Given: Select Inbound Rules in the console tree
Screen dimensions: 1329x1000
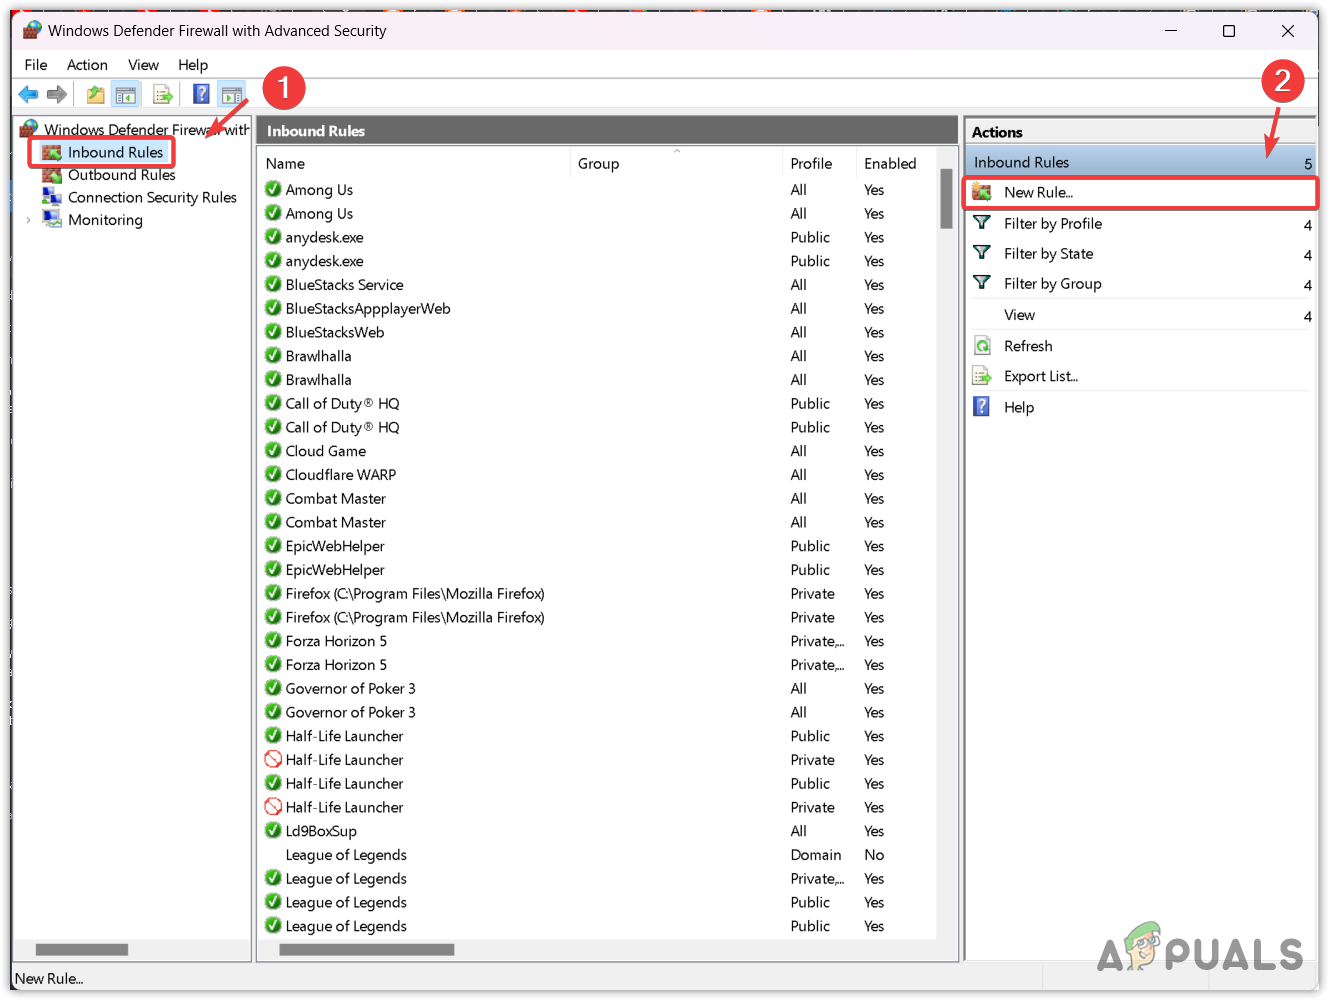Looking at the screenshot, I should [115, 152].
